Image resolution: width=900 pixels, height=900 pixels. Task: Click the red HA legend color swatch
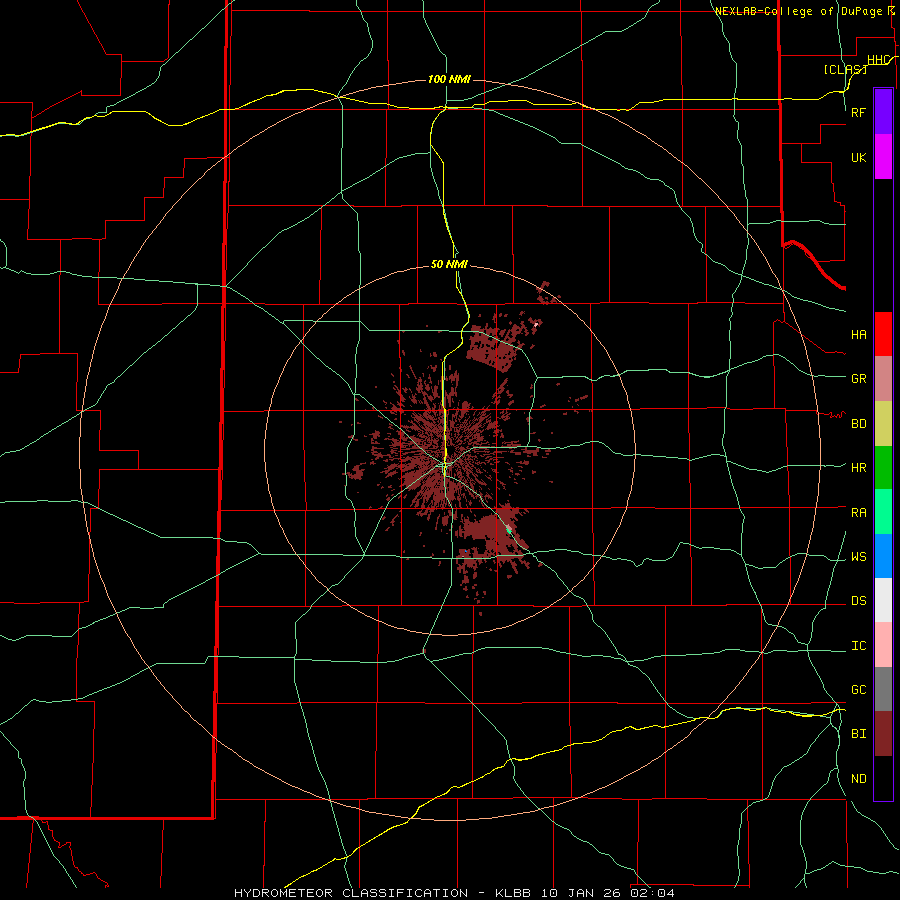pos(883,334)
